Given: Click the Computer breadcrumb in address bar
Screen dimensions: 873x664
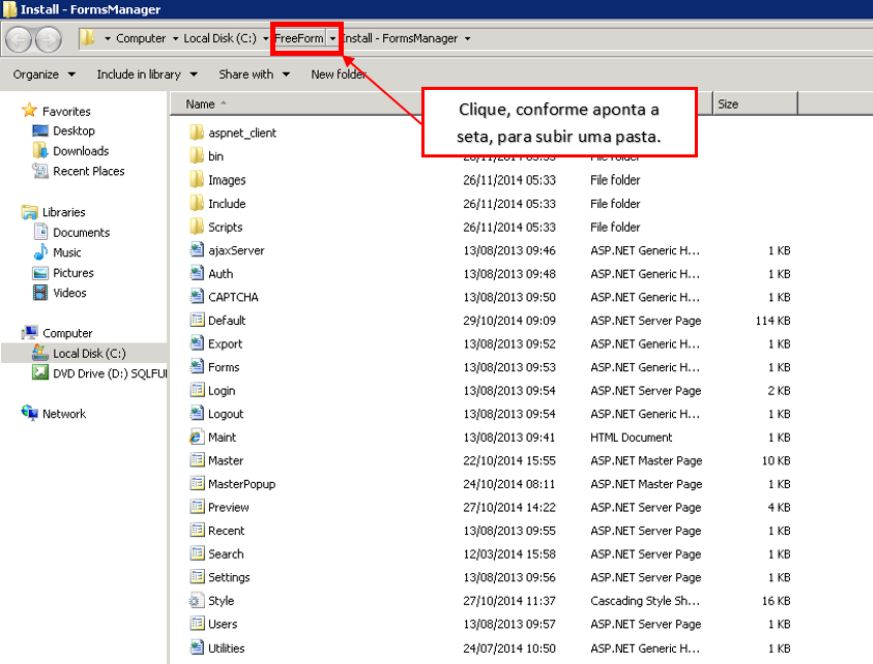Looking at the screenshot, I should click(x=140, y=38).
